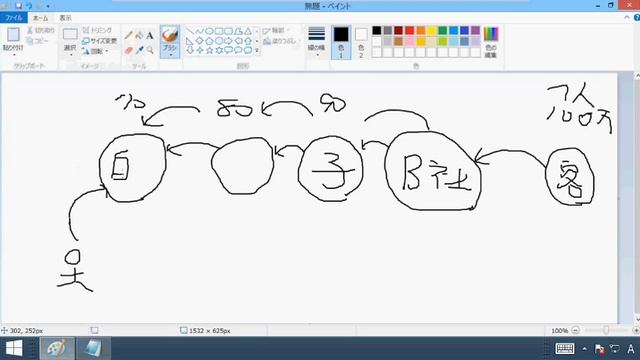Click the IME input mode A indicator
The width and height of the screenshot is (640, 360).
pyautogui.click(x=631, y=349)
